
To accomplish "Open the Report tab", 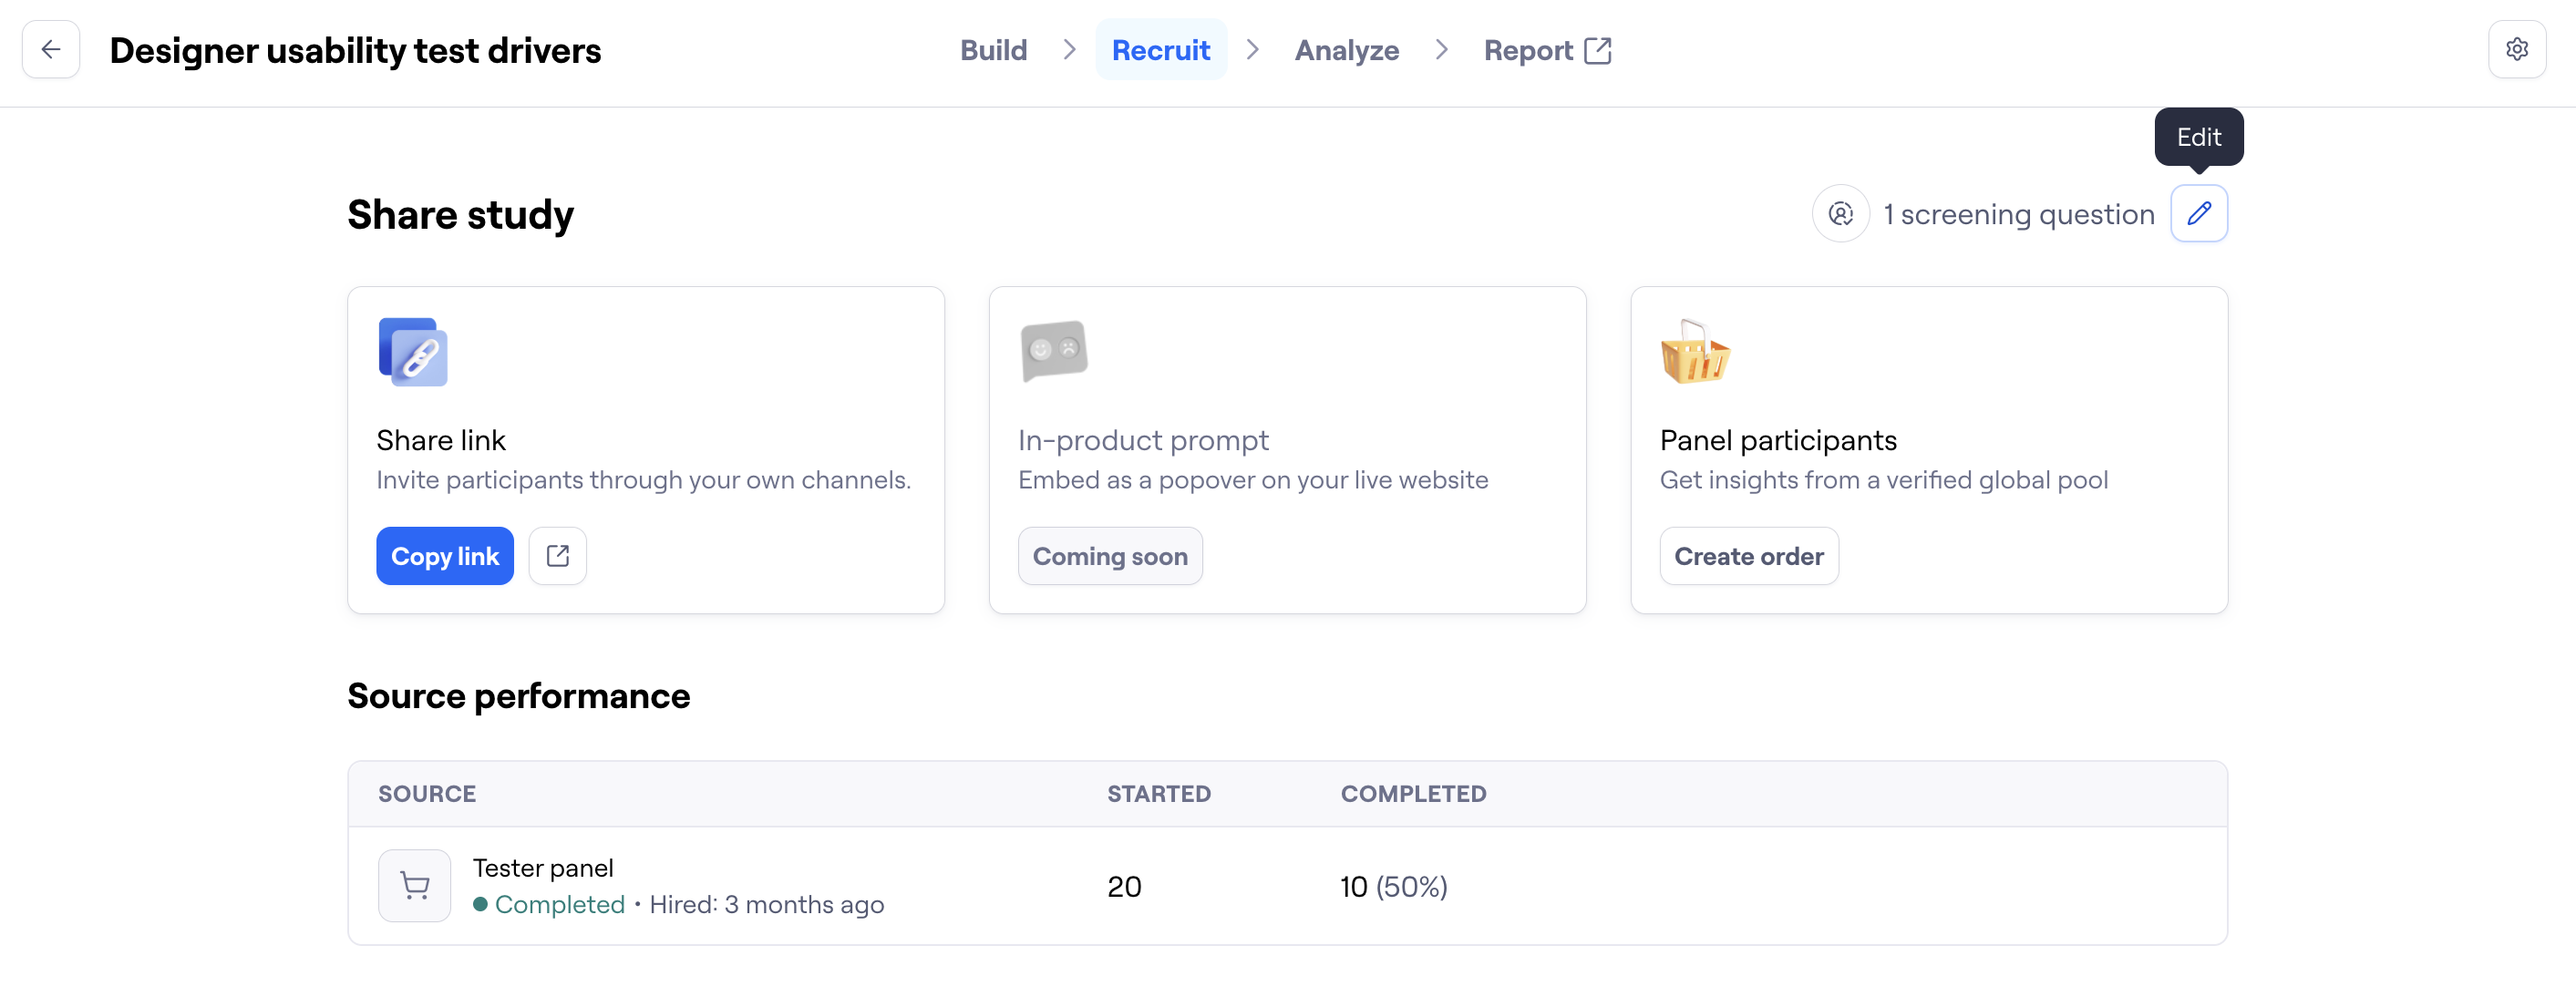I will click(1527, 51).
